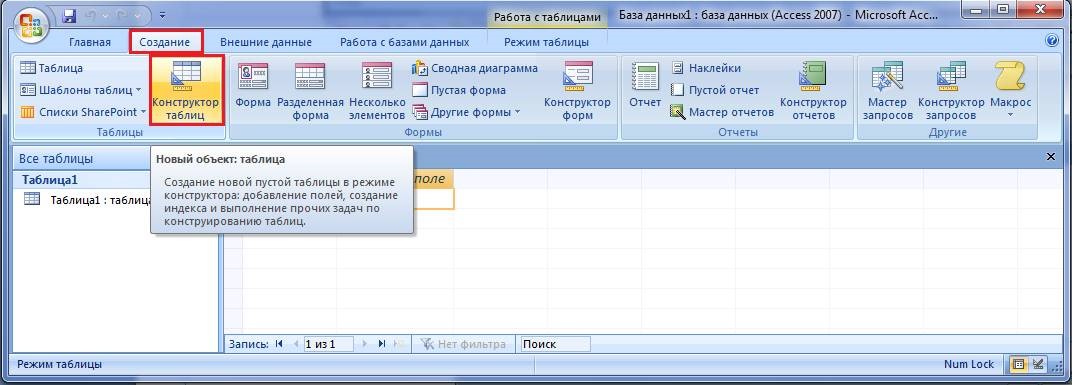Open the Customize Quick Access Toolbar dropdown
1072x385 pixels.
point(162,14)
